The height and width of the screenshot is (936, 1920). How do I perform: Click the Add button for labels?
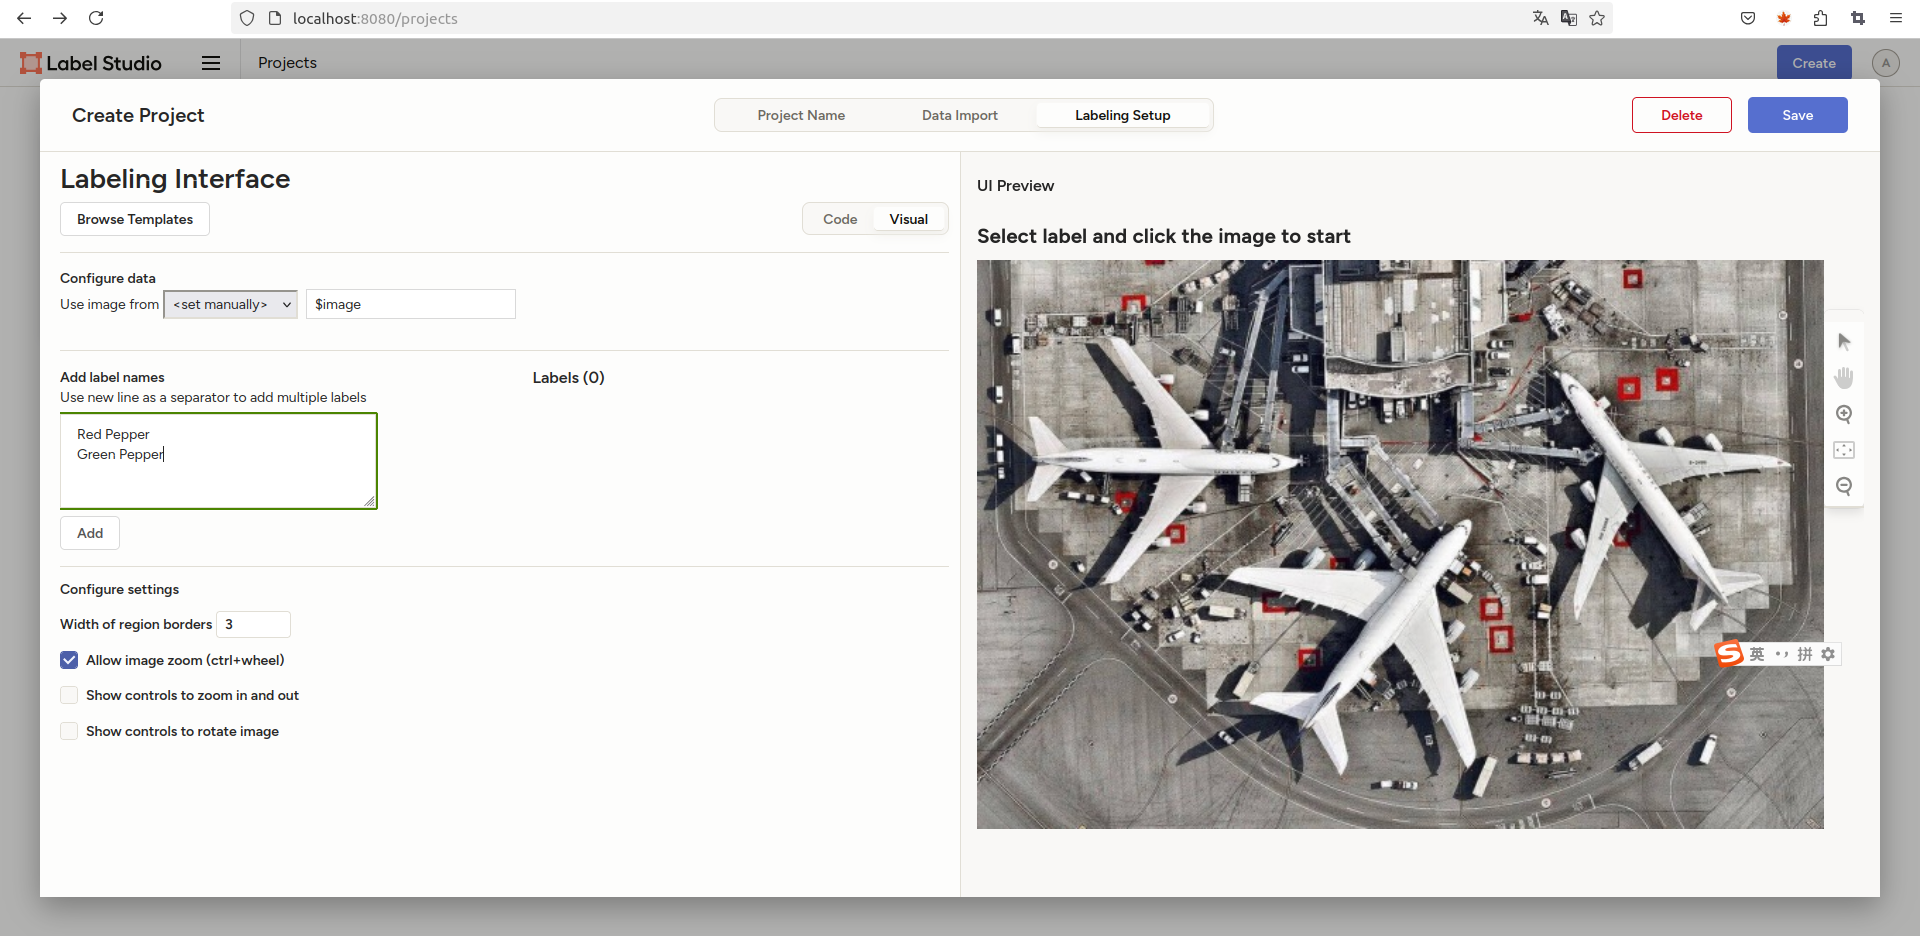(90, 533)
